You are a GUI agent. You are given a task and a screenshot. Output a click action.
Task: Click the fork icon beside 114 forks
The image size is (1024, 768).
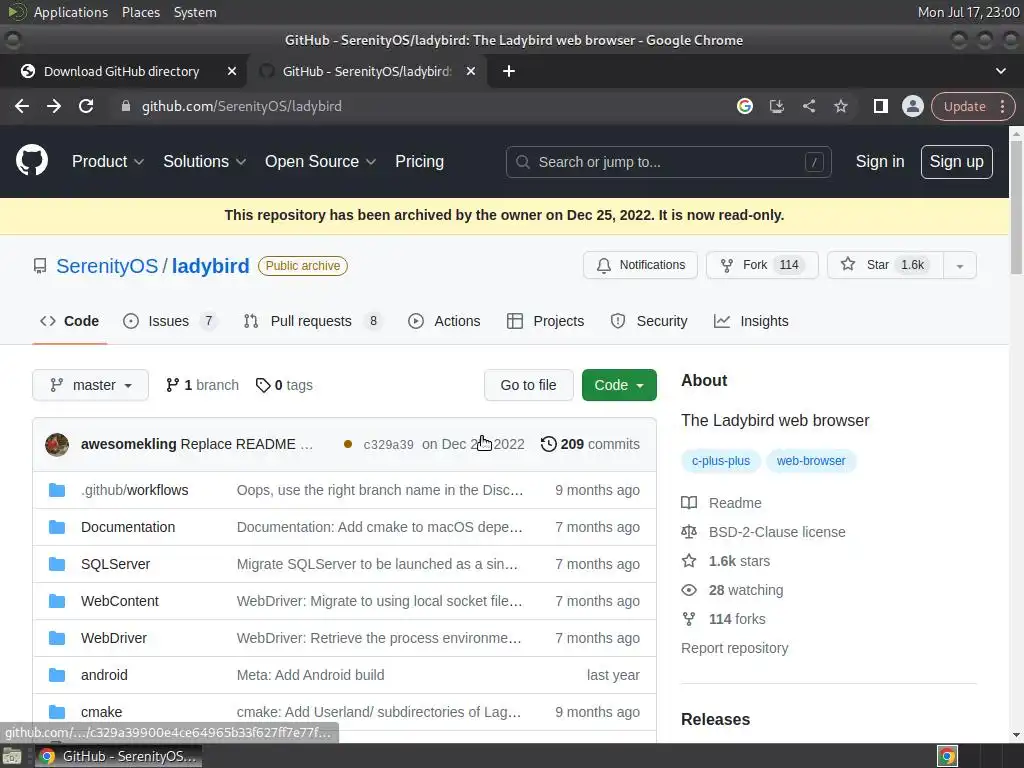pyautogui.click(x=689, y=618)
